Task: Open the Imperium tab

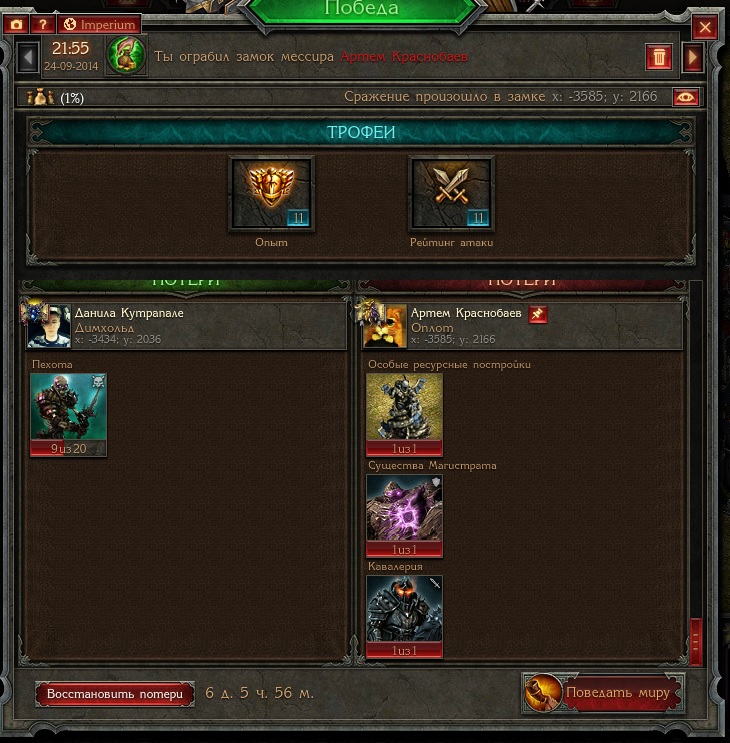Action: click(x=99, y=25)
